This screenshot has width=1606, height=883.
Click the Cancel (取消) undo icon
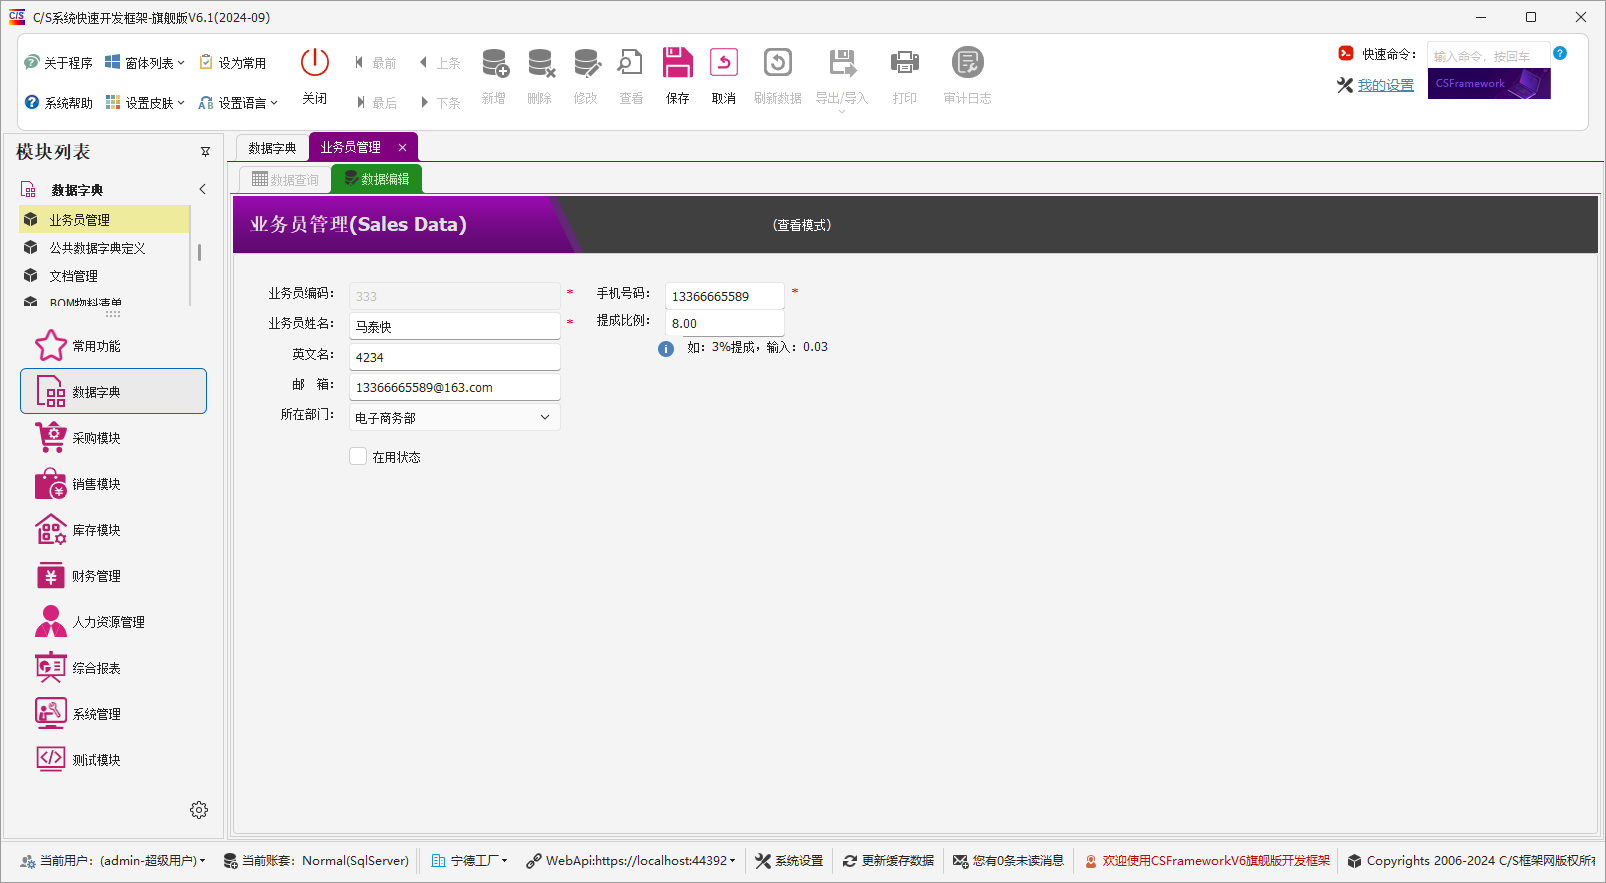coord(724,62)
